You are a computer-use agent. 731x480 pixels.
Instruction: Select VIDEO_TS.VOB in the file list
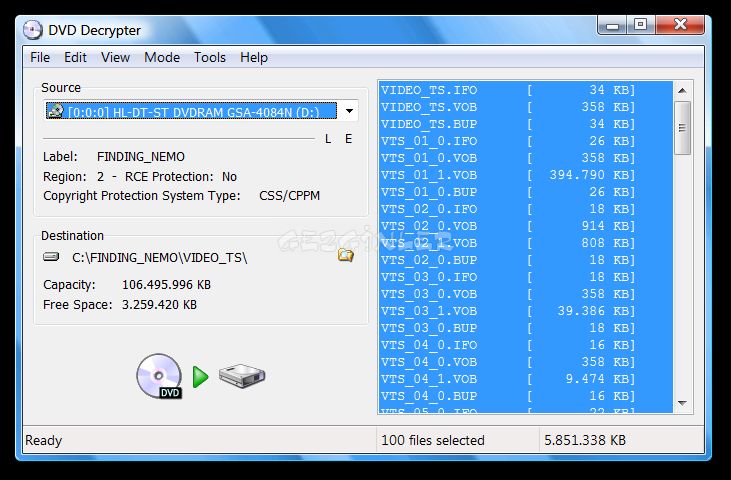[526, 107]
